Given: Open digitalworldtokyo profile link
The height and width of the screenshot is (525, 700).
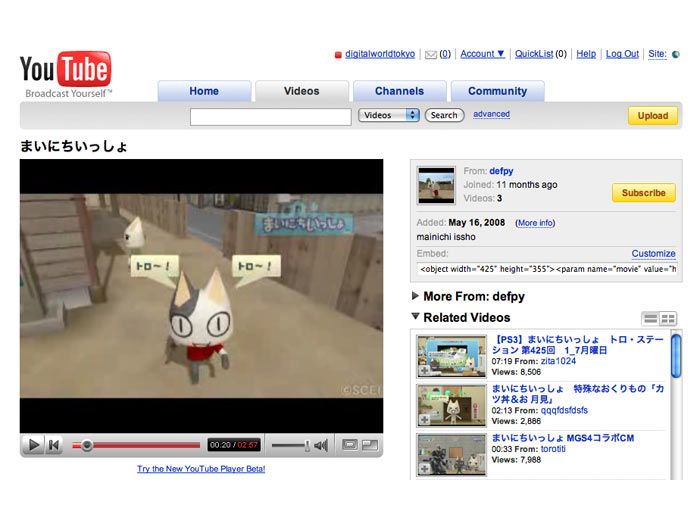Looking at the screenshot, I should (380, 54).
